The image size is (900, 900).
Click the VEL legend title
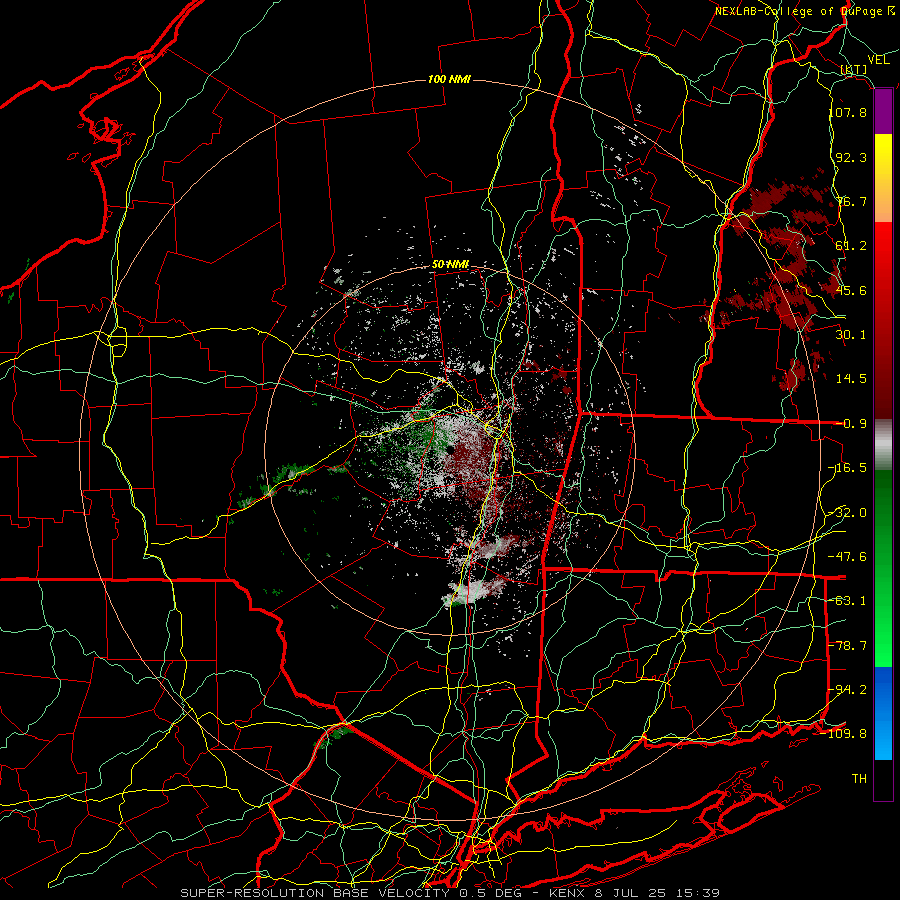(879, 60)
